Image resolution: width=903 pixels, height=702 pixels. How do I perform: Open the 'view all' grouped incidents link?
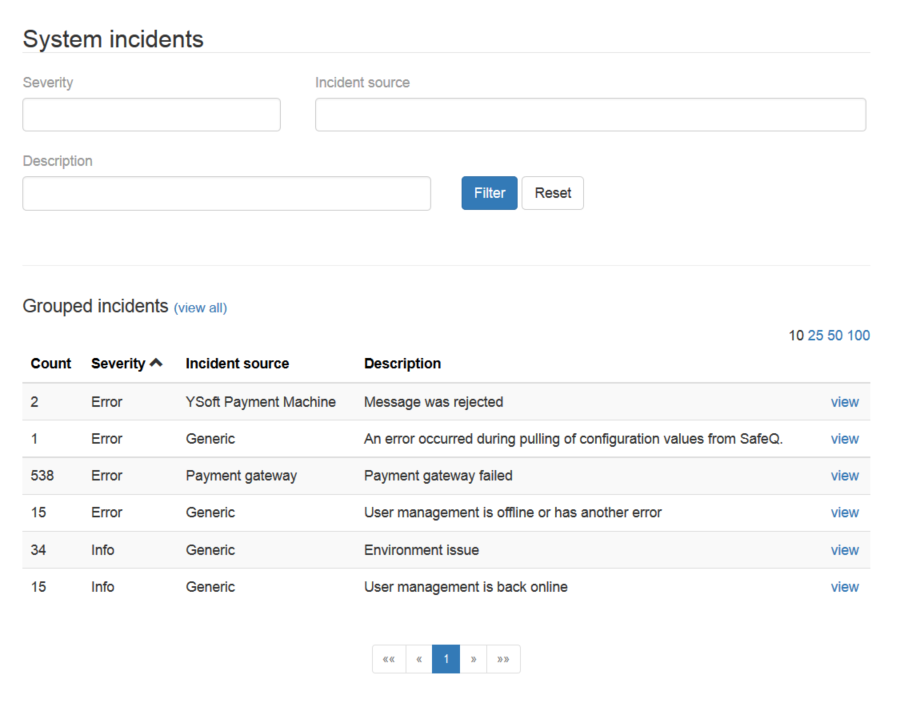200,308
